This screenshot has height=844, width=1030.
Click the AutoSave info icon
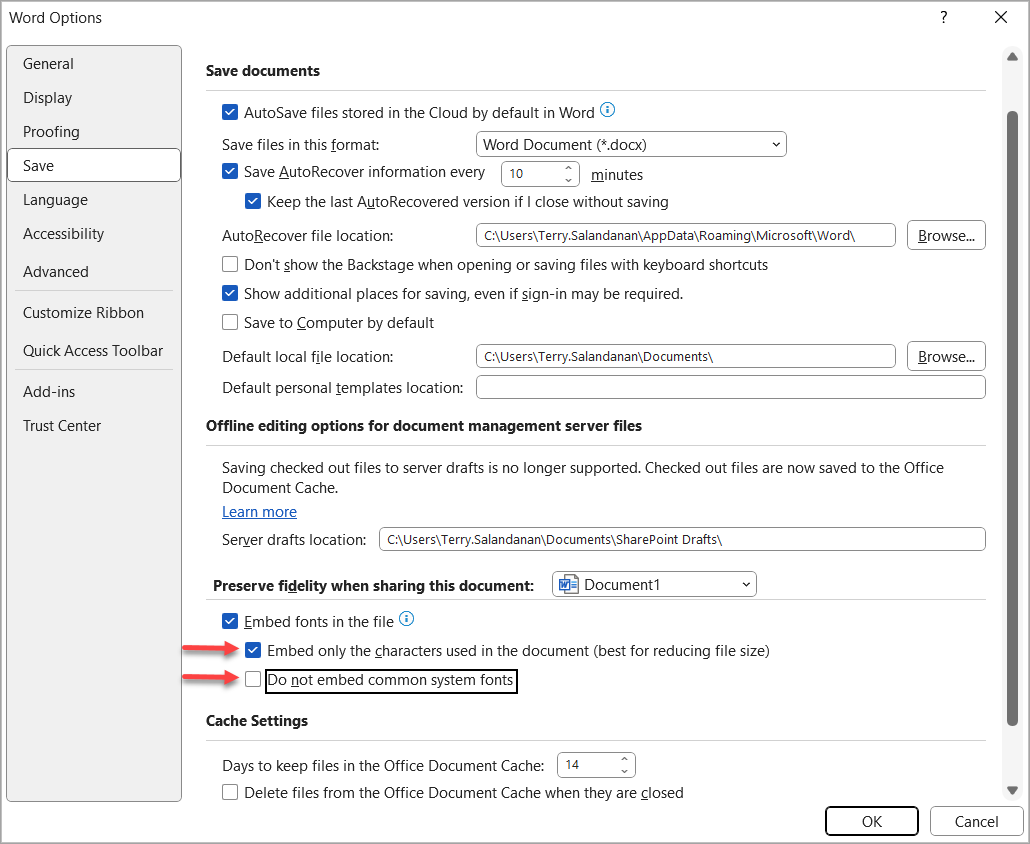click(608, 110)
